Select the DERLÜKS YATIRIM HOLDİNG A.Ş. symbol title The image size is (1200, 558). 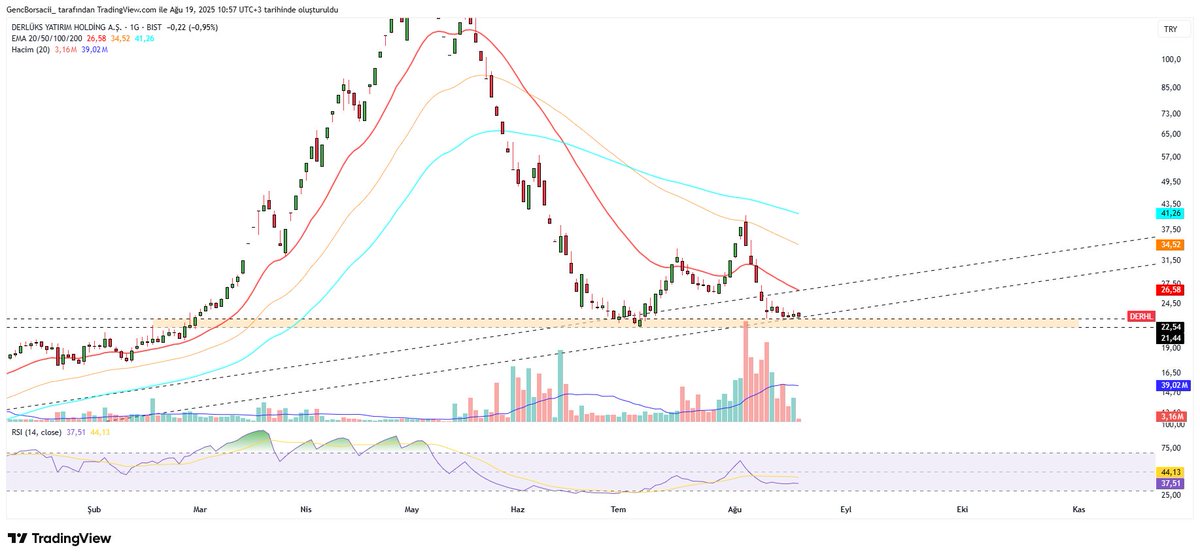(x=66, y=27)
